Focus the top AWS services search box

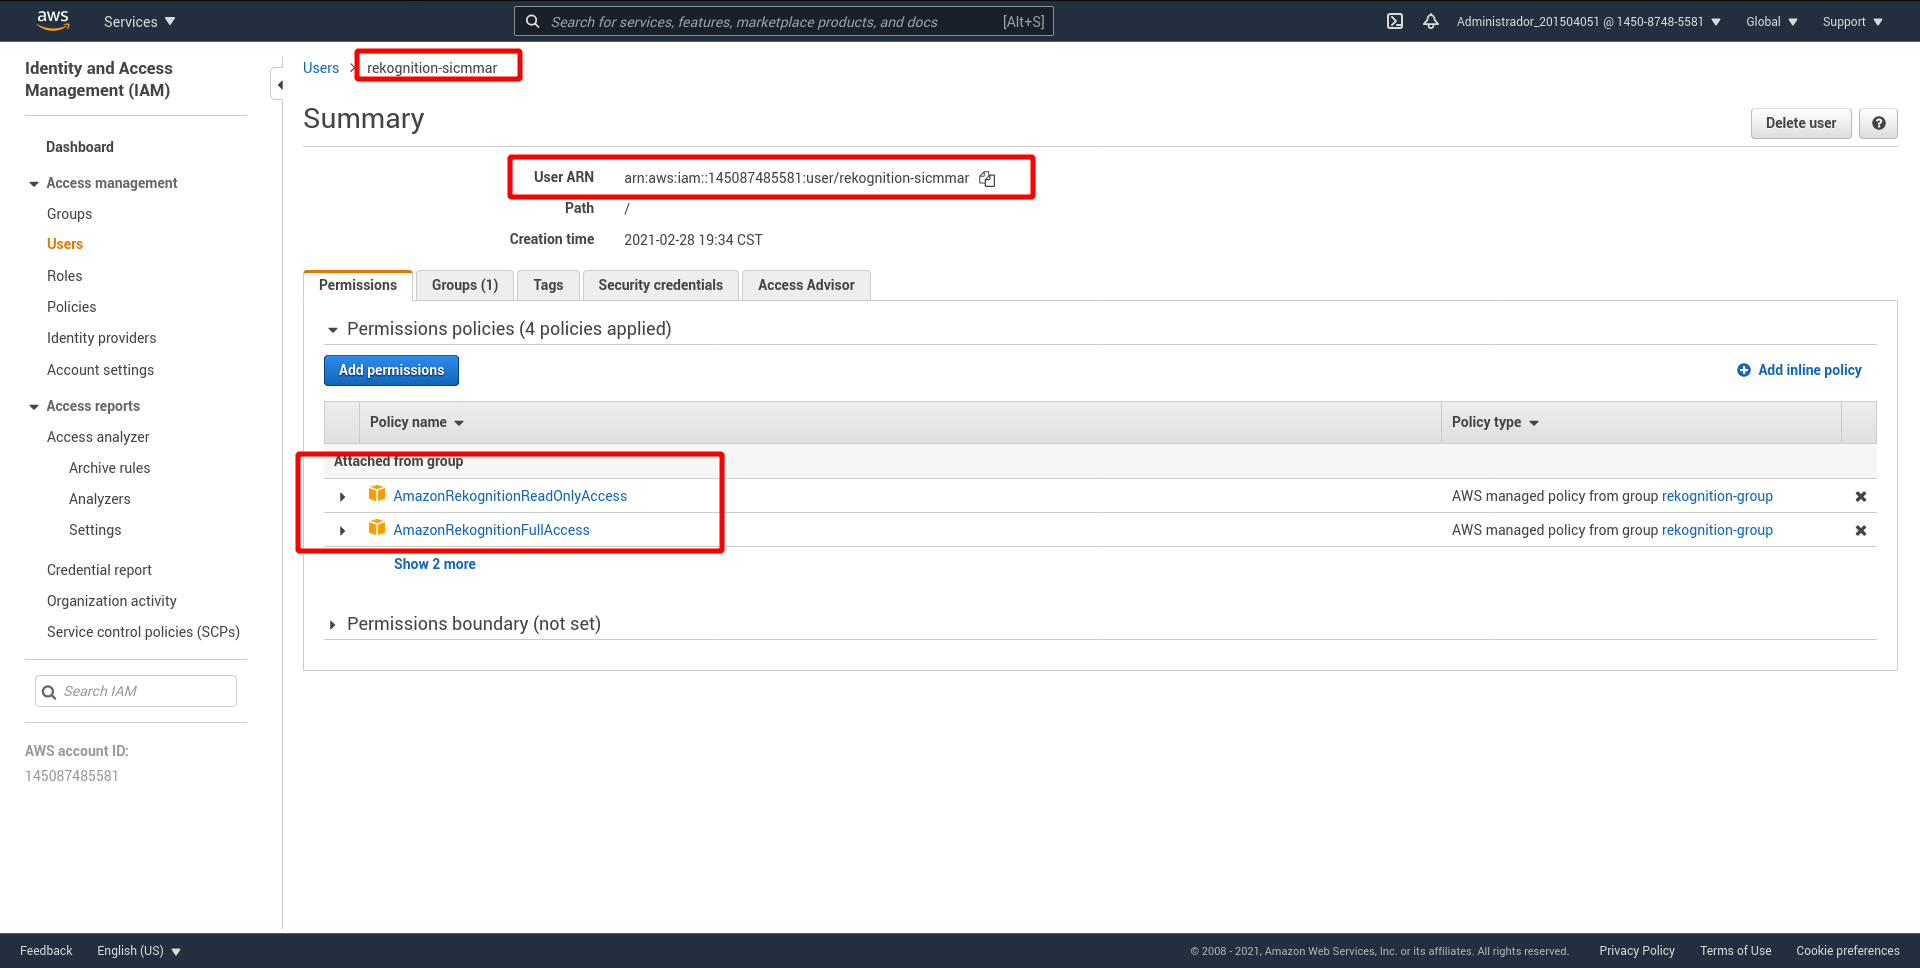click(783, 21)
